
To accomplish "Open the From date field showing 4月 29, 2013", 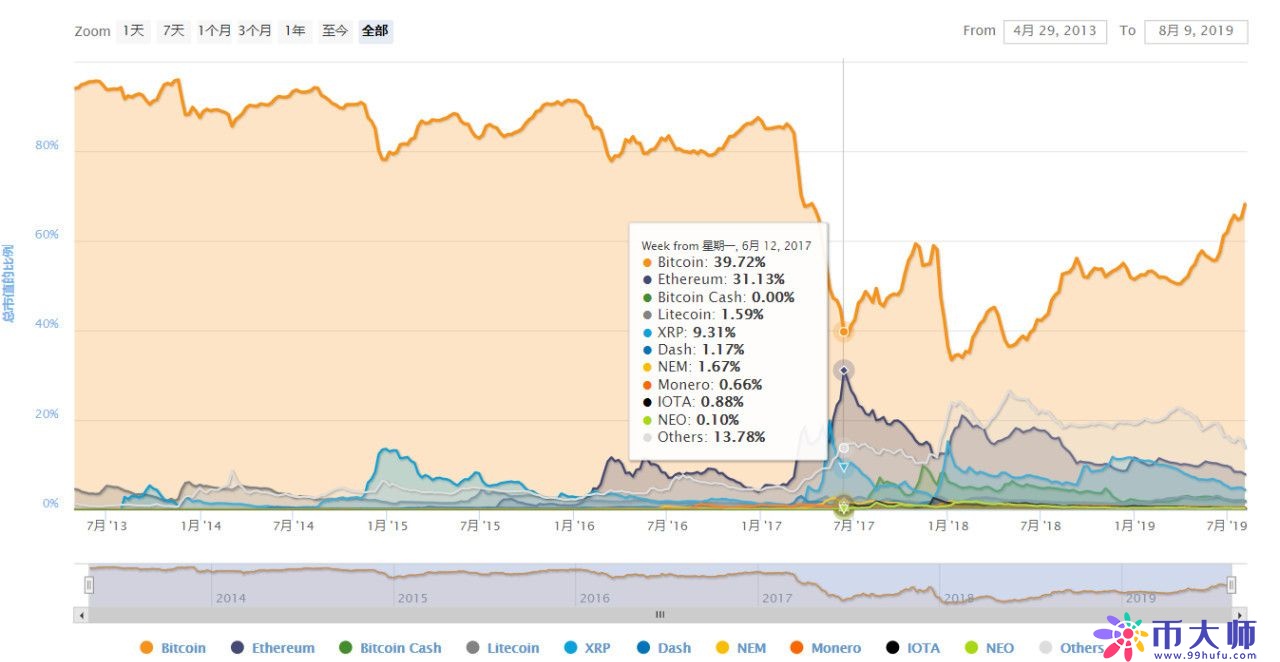I will pyautogui.click(x=1055, y=31).
